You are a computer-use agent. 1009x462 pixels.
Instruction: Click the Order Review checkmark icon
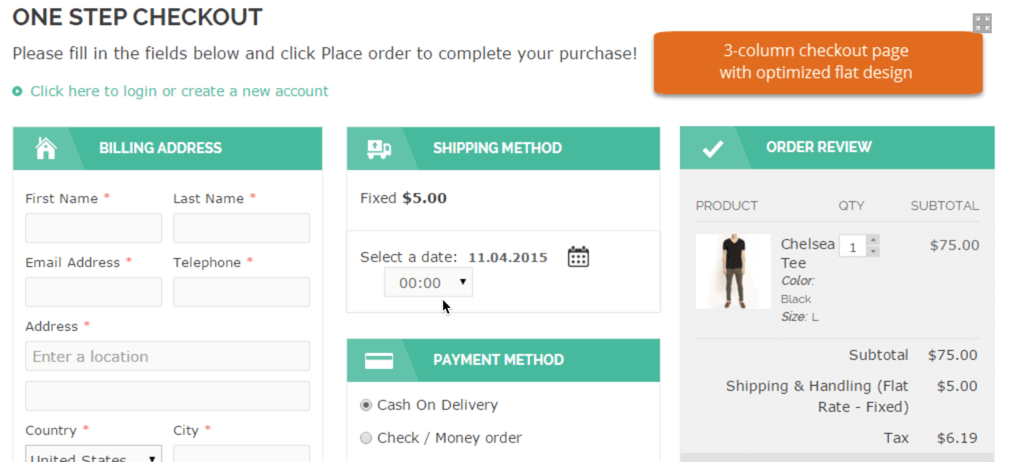[x=712, y=148]
